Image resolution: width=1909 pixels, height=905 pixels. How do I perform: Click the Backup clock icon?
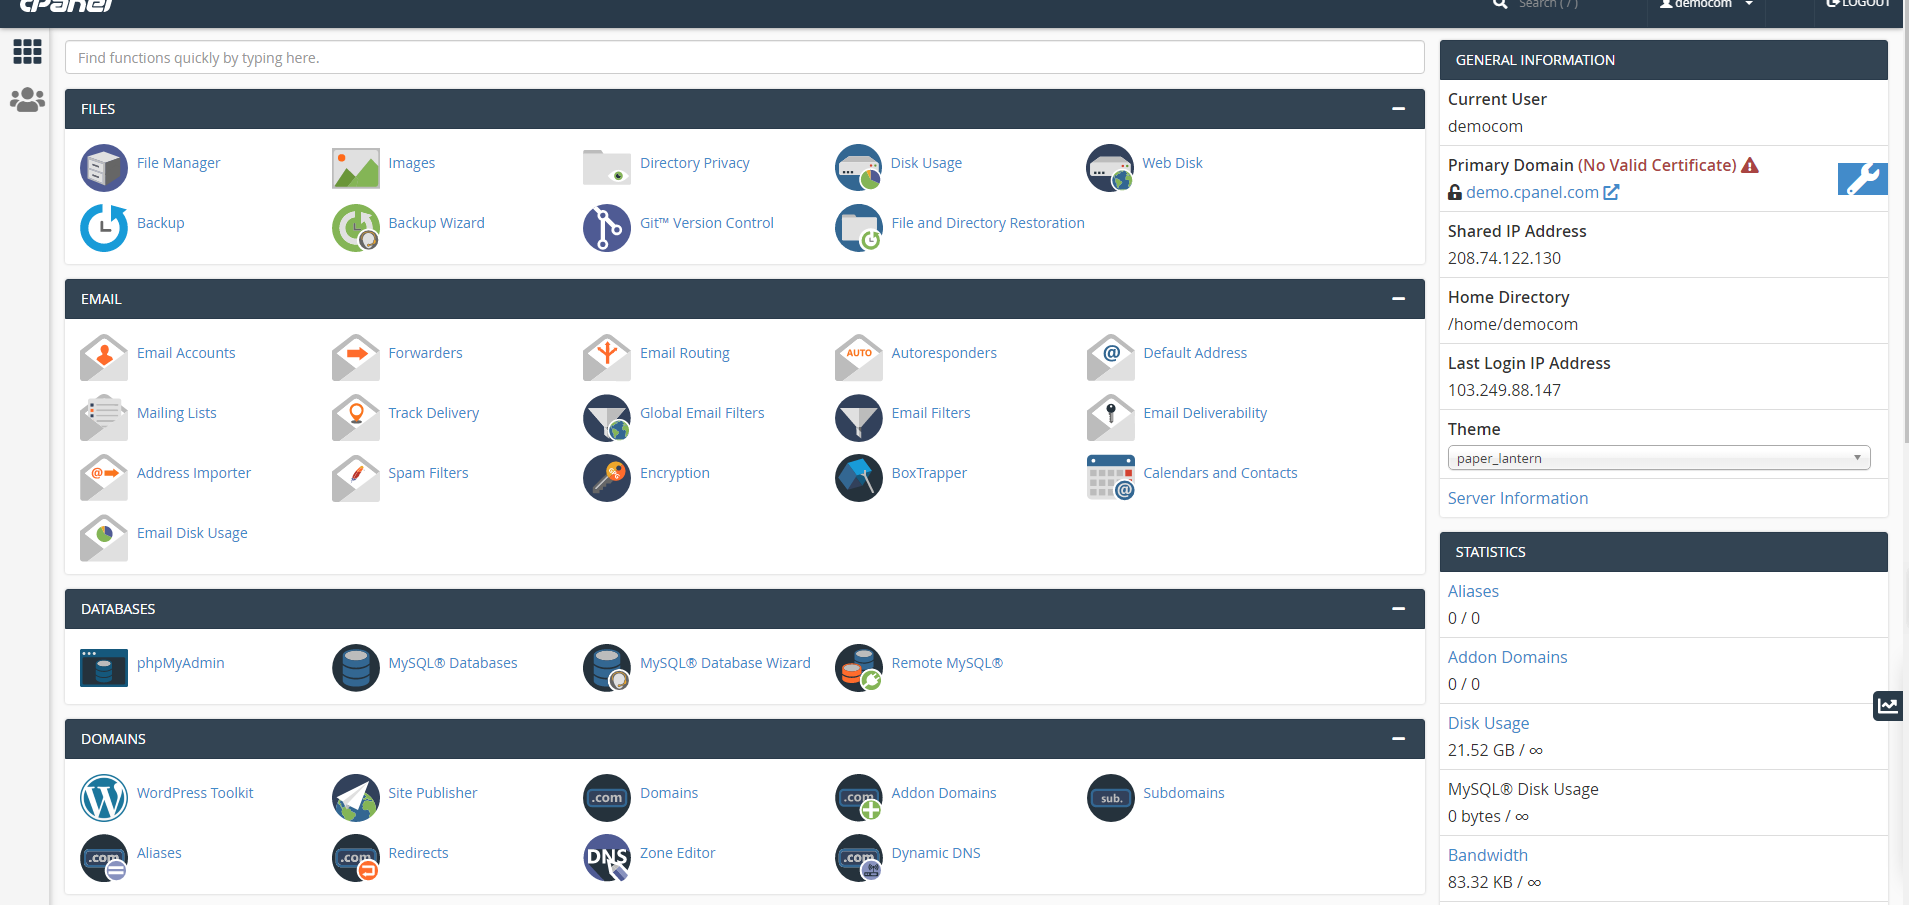click(104, 228)
